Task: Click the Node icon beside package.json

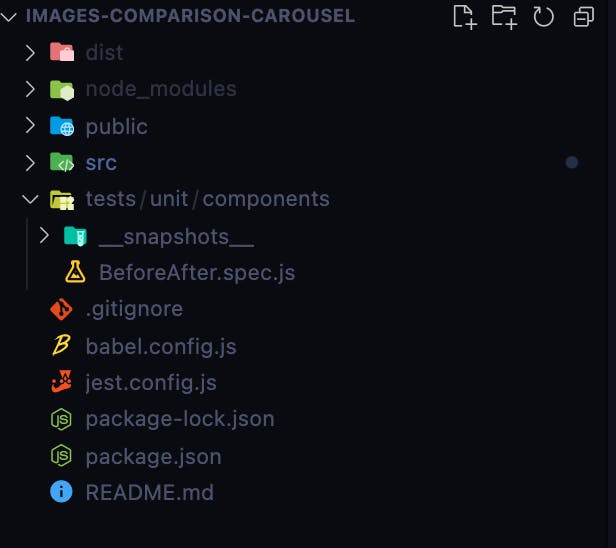Action: coord(61,455)
